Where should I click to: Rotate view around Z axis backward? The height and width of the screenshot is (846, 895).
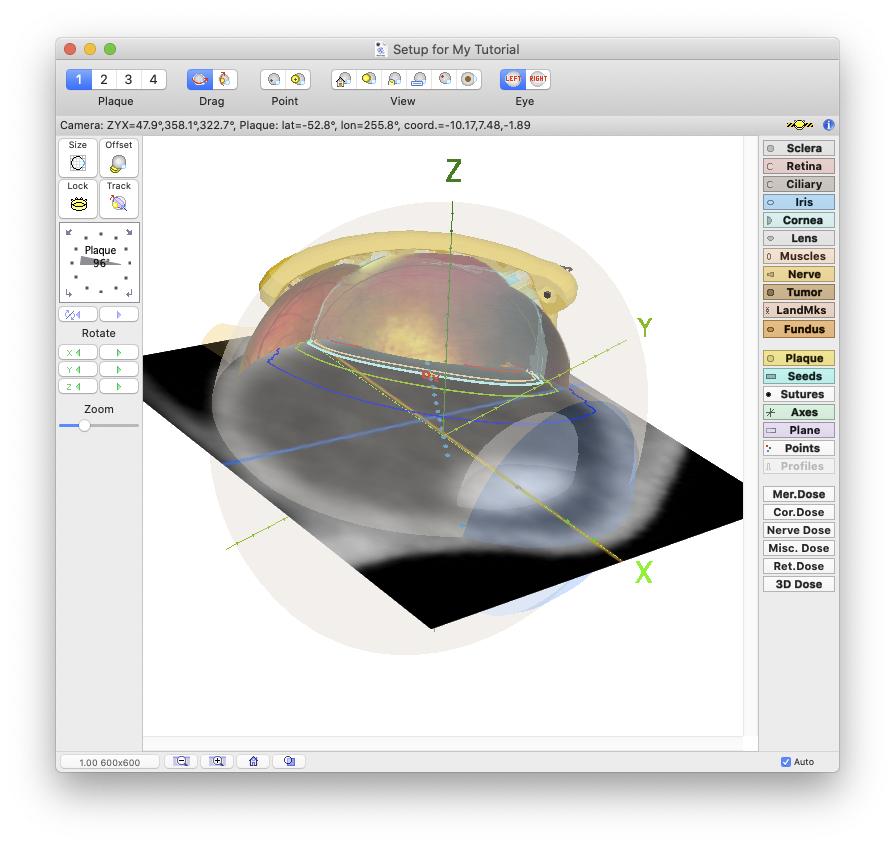[78, 386]
